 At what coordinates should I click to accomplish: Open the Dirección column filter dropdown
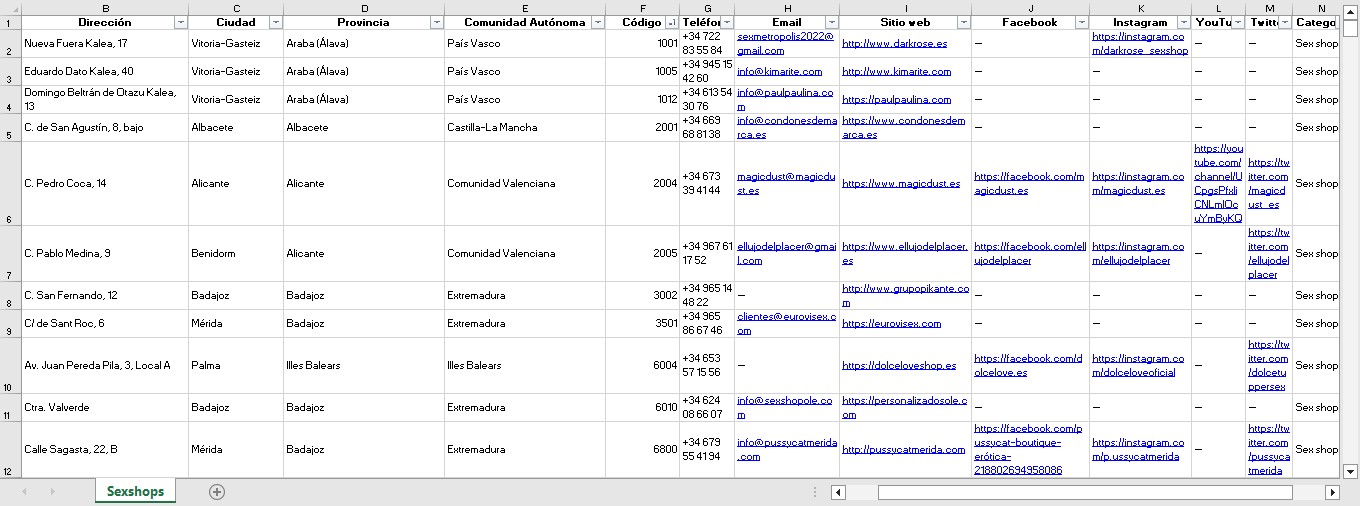[180, 22]
